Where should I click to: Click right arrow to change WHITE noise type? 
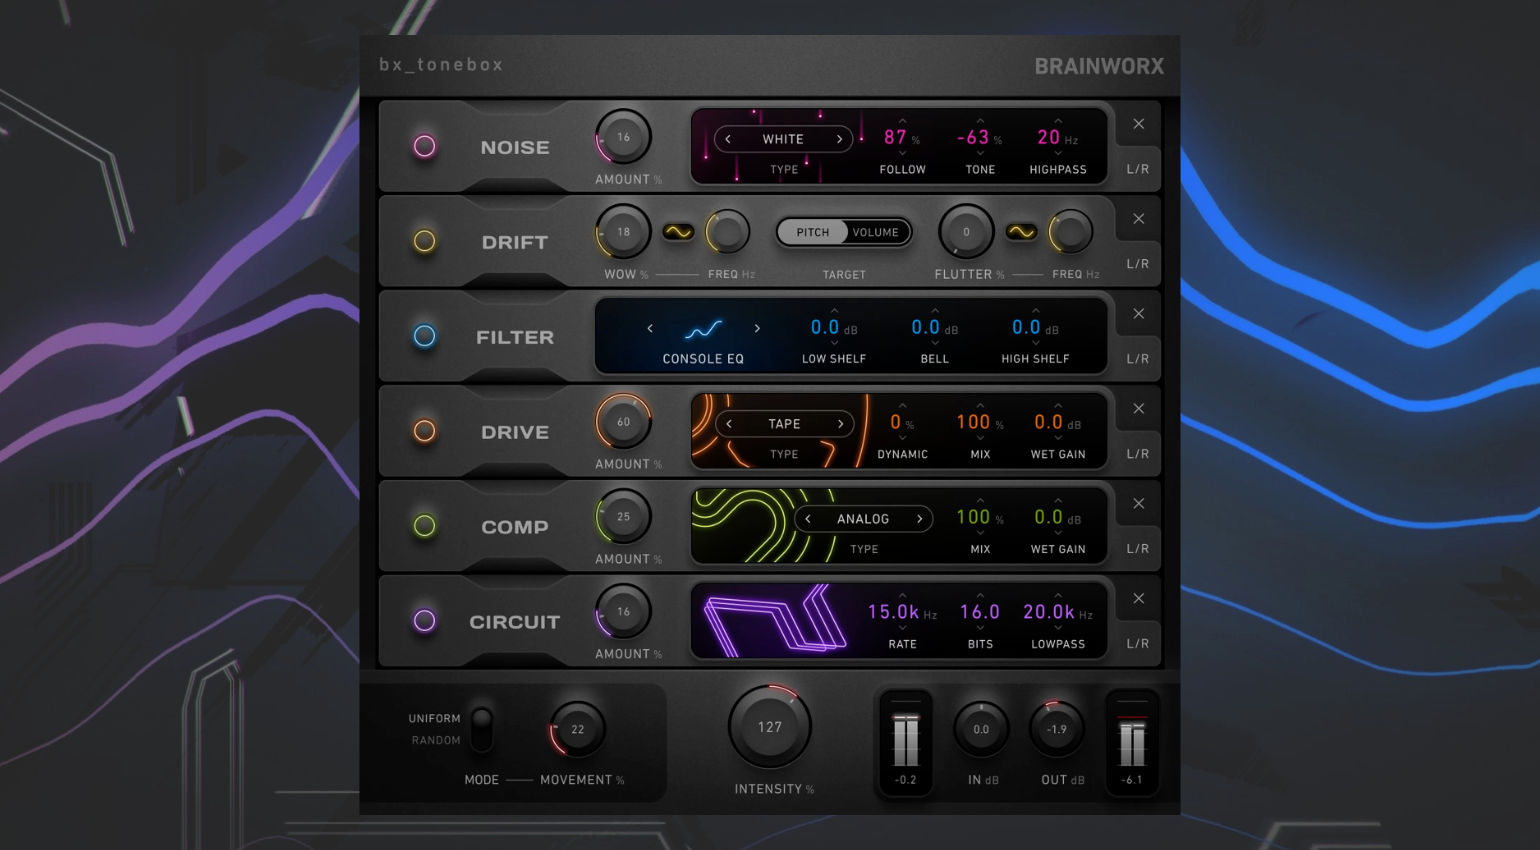(841, 139)
